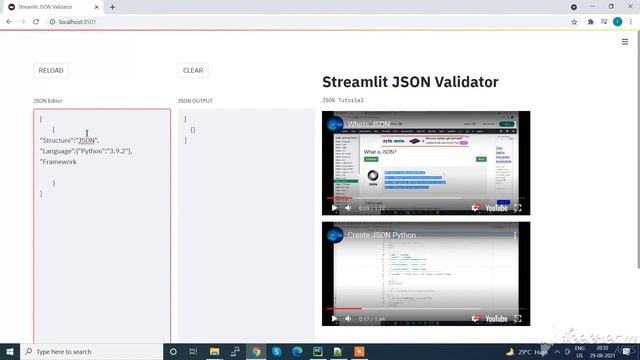Play the Create JSON Python video
The image size is (640, 360).
[x=334, y=318]
